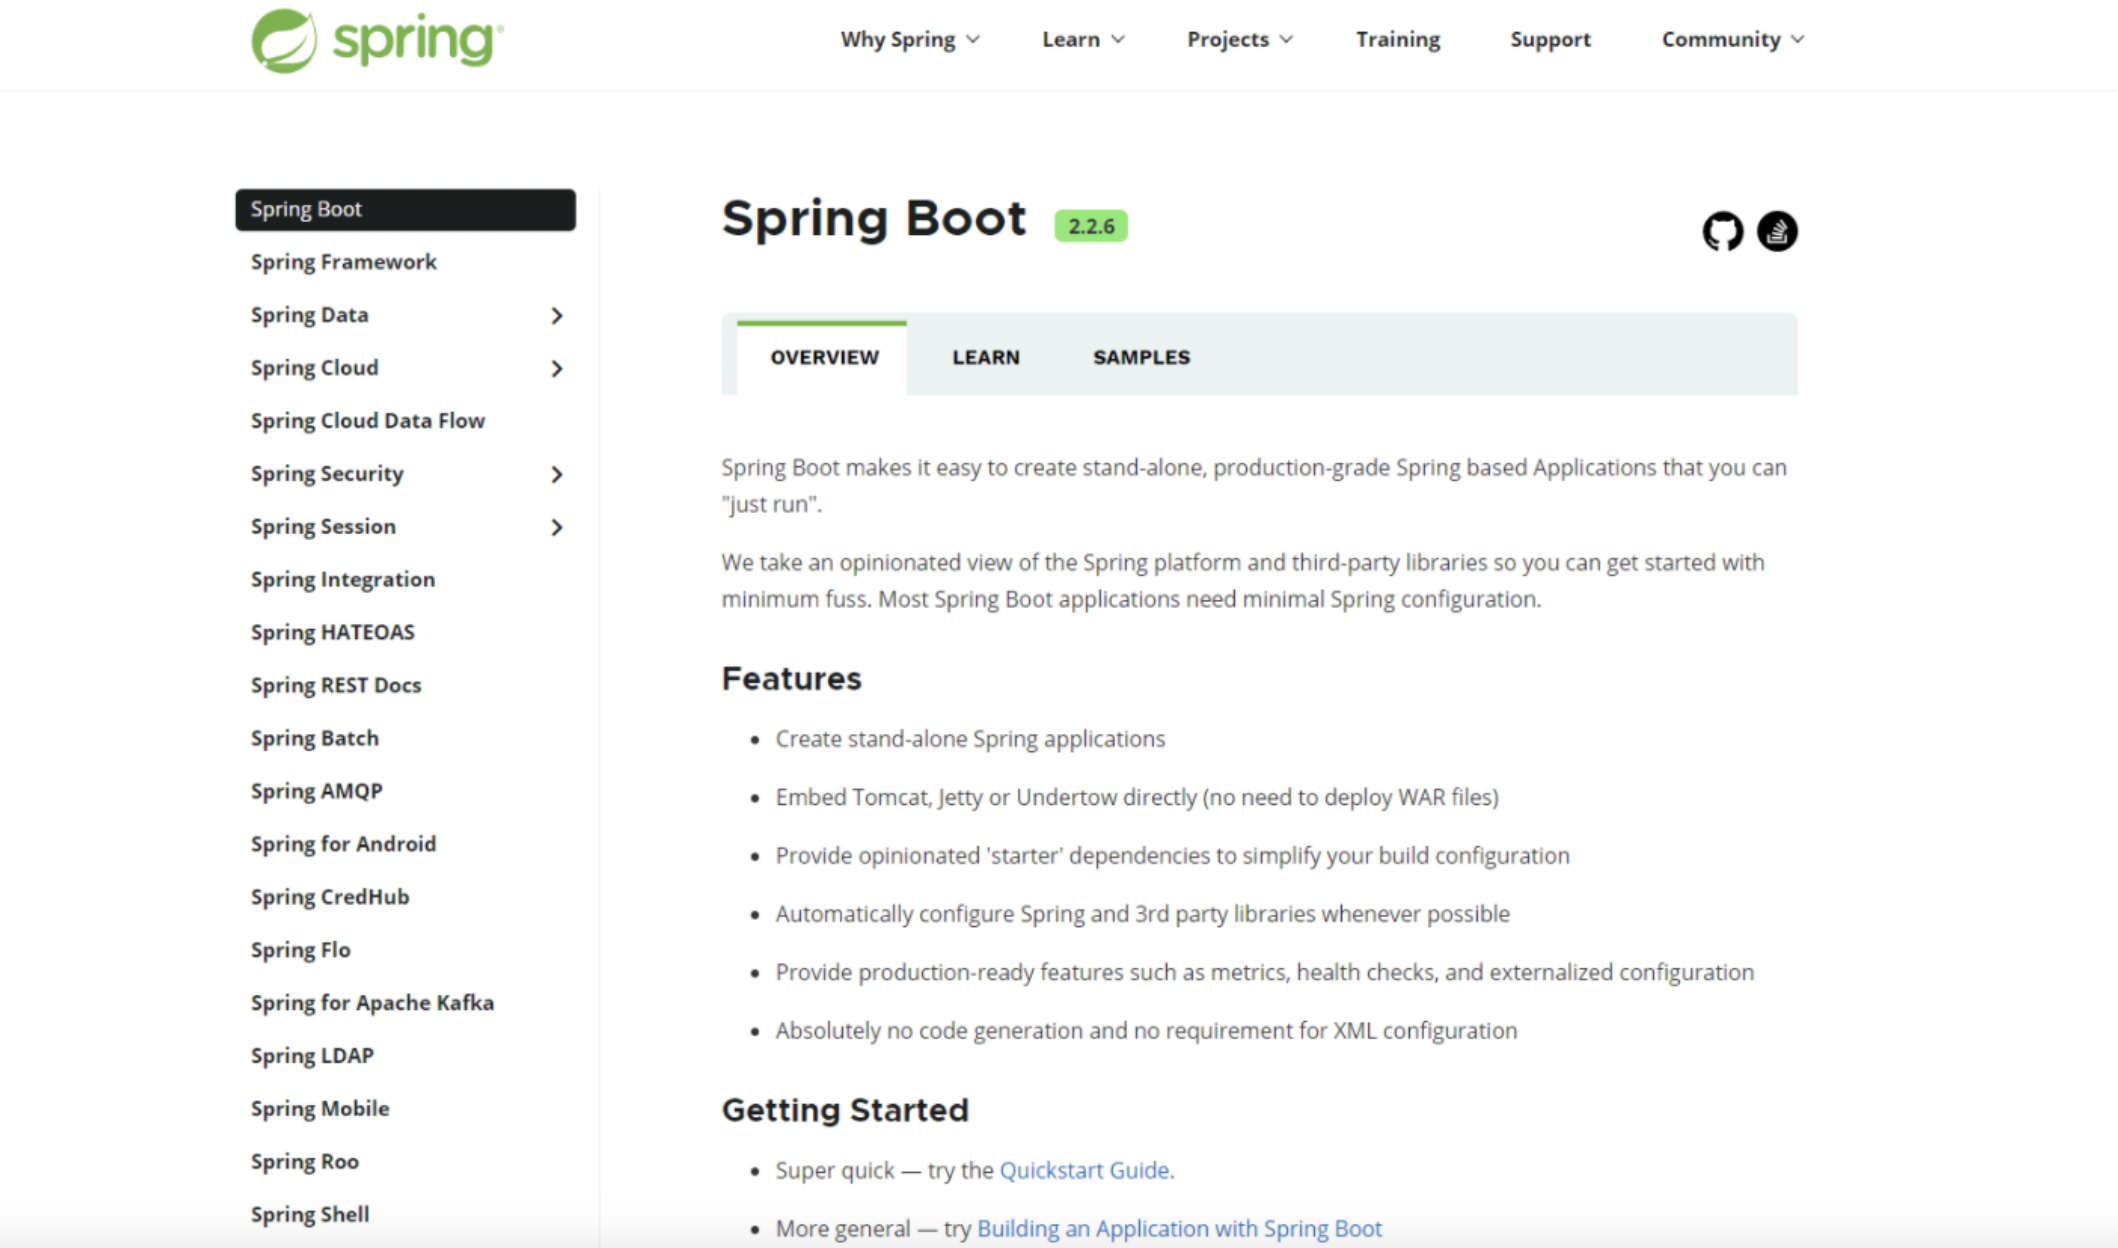Expand Spring Cloud submenu chevron
Screen dimensions: 2118x1248
coord(557,369)
